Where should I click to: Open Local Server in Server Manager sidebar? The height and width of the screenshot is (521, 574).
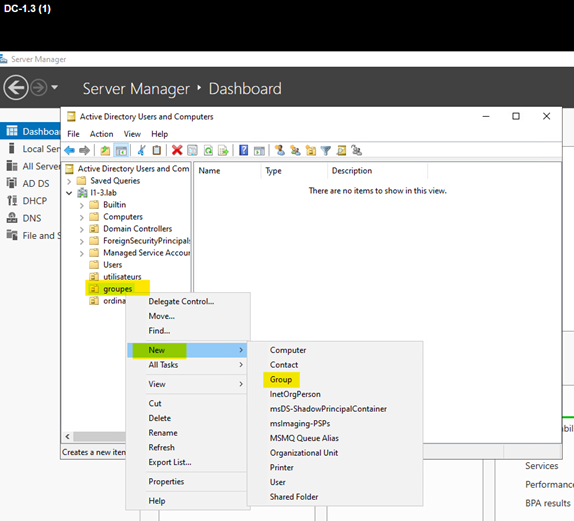tap(33, 149)
